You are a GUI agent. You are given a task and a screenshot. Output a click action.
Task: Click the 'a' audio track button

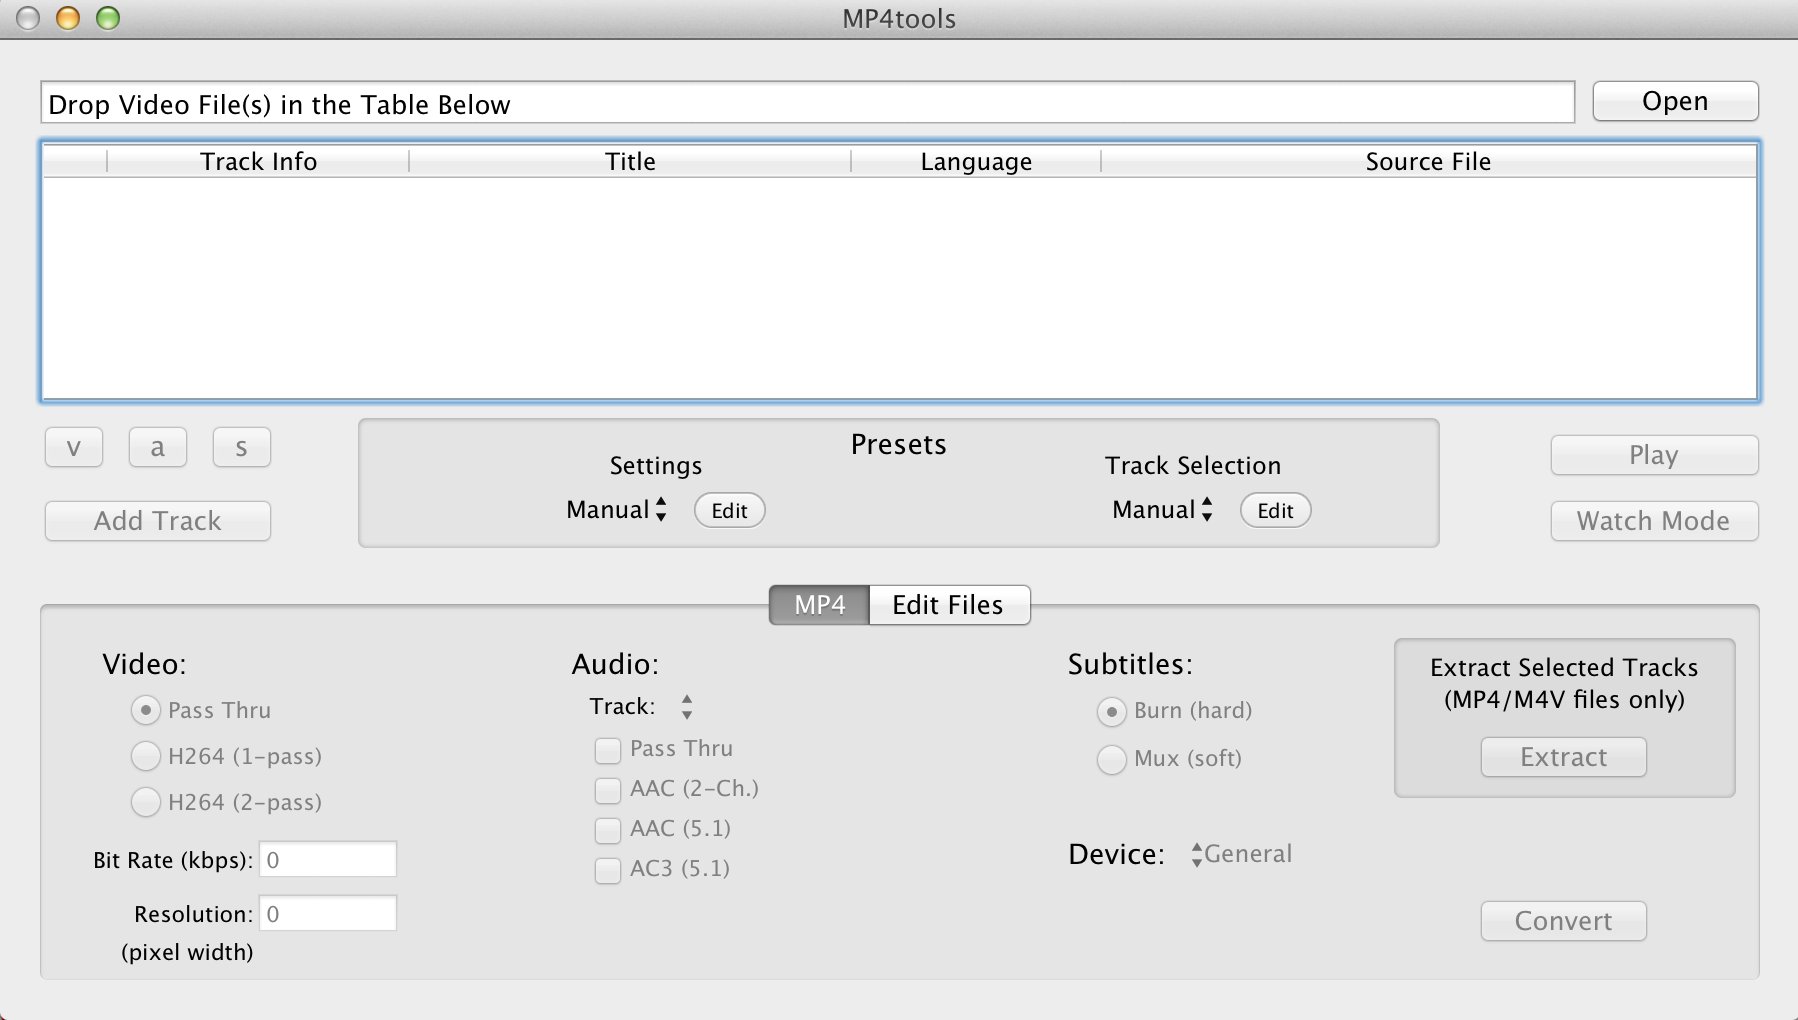tap(157, 447)
